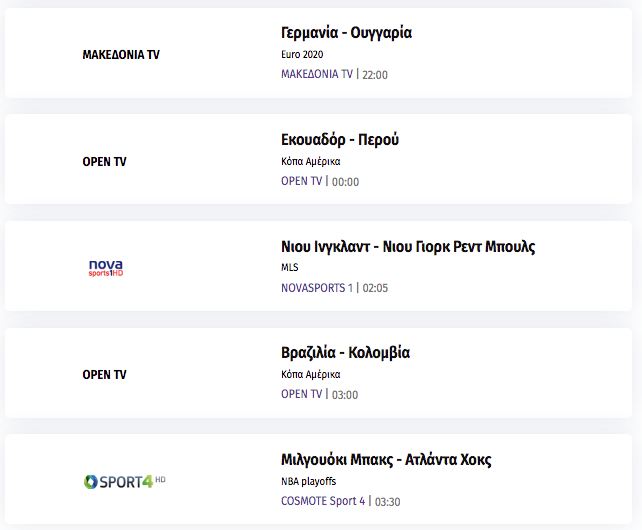The width and height of the screenshot is (642, 530).
Task: Click the ΜΑΚΕΔΟΝΙΑ TV channel logo text
Action: [x=121, y=54]
